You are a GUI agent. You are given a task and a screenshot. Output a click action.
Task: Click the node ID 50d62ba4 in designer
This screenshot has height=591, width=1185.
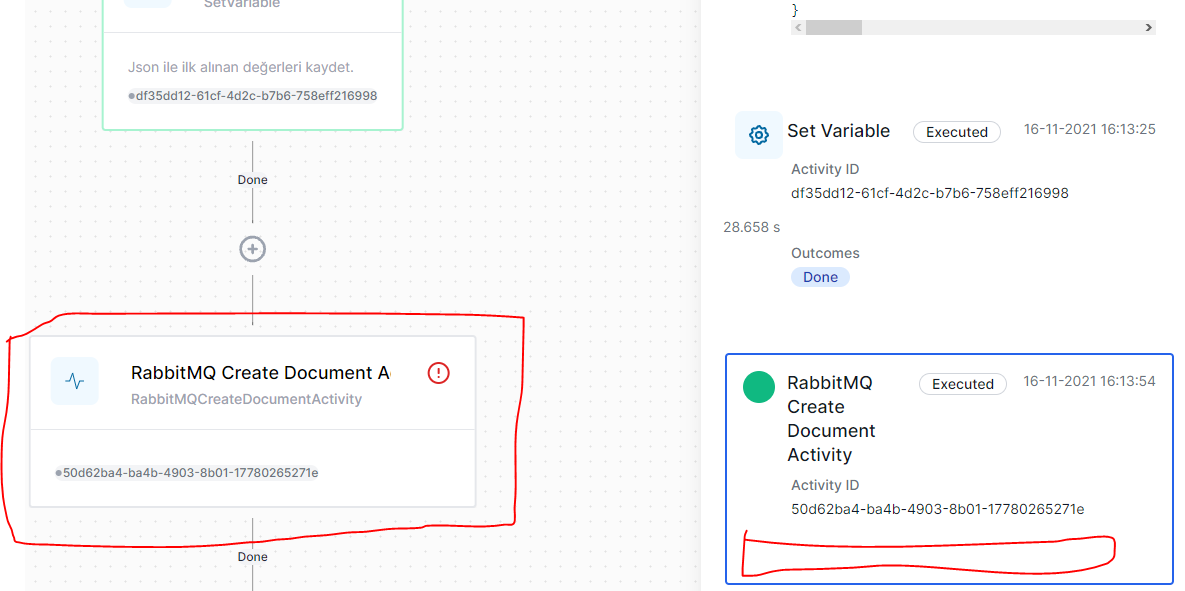pos(190,473)
